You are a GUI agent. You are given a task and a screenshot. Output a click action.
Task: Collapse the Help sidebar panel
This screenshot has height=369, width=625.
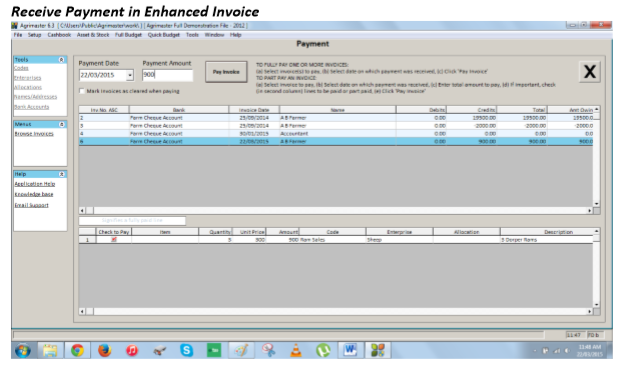(x=61, y=174)
